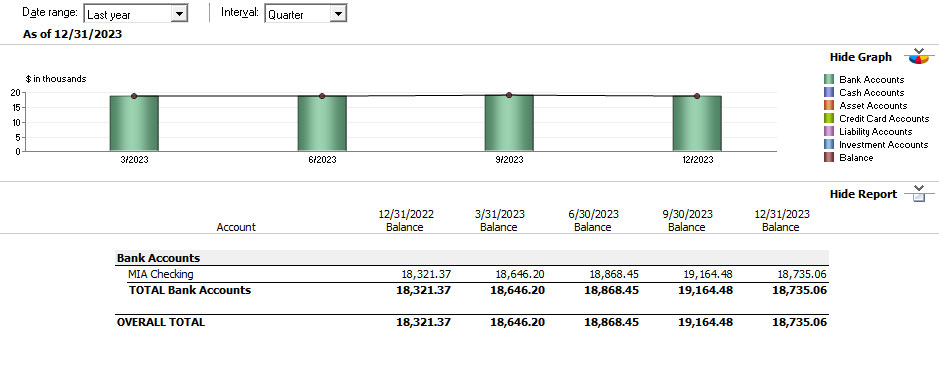
Task: Select the Last year combo box field
Action: click(136, 14)
